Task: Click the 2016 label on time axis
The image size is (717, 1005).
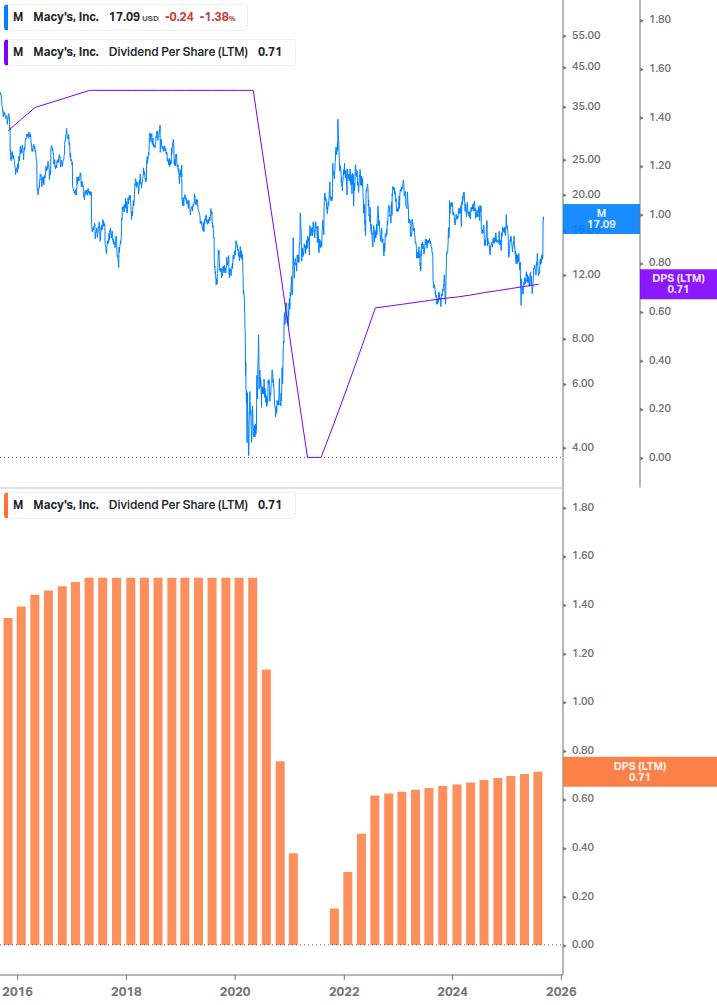Action: [x=17, y=992]
